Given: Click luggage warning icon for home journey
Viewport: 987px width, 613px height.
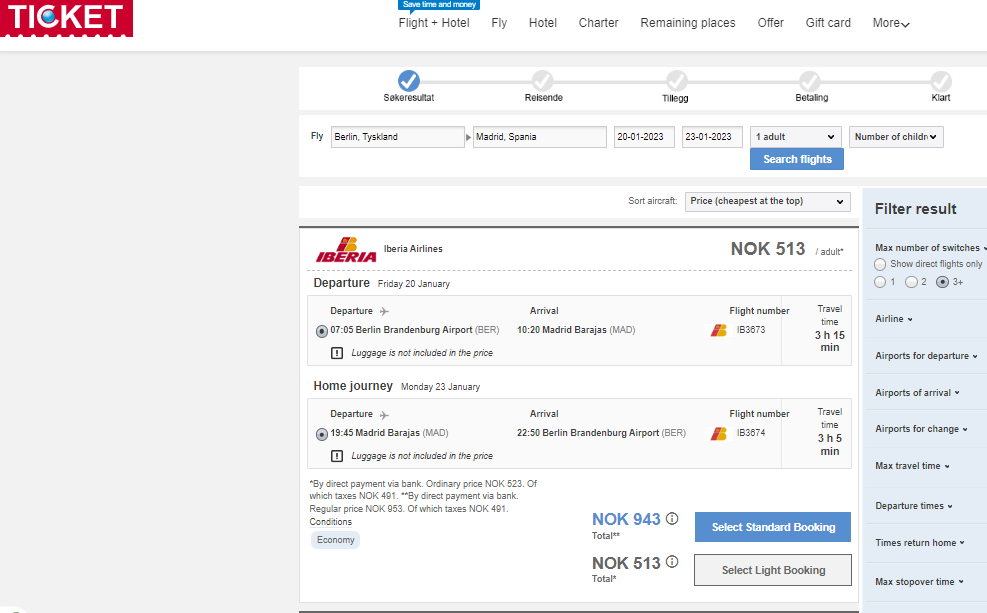Looking at the screenshot, I should point(337,456).
